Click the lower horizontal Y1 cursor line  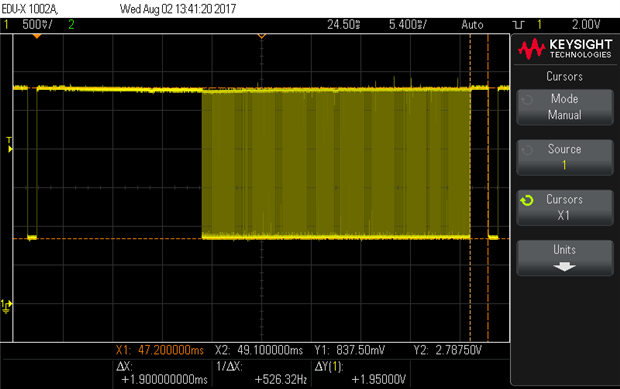pos(261,238)
